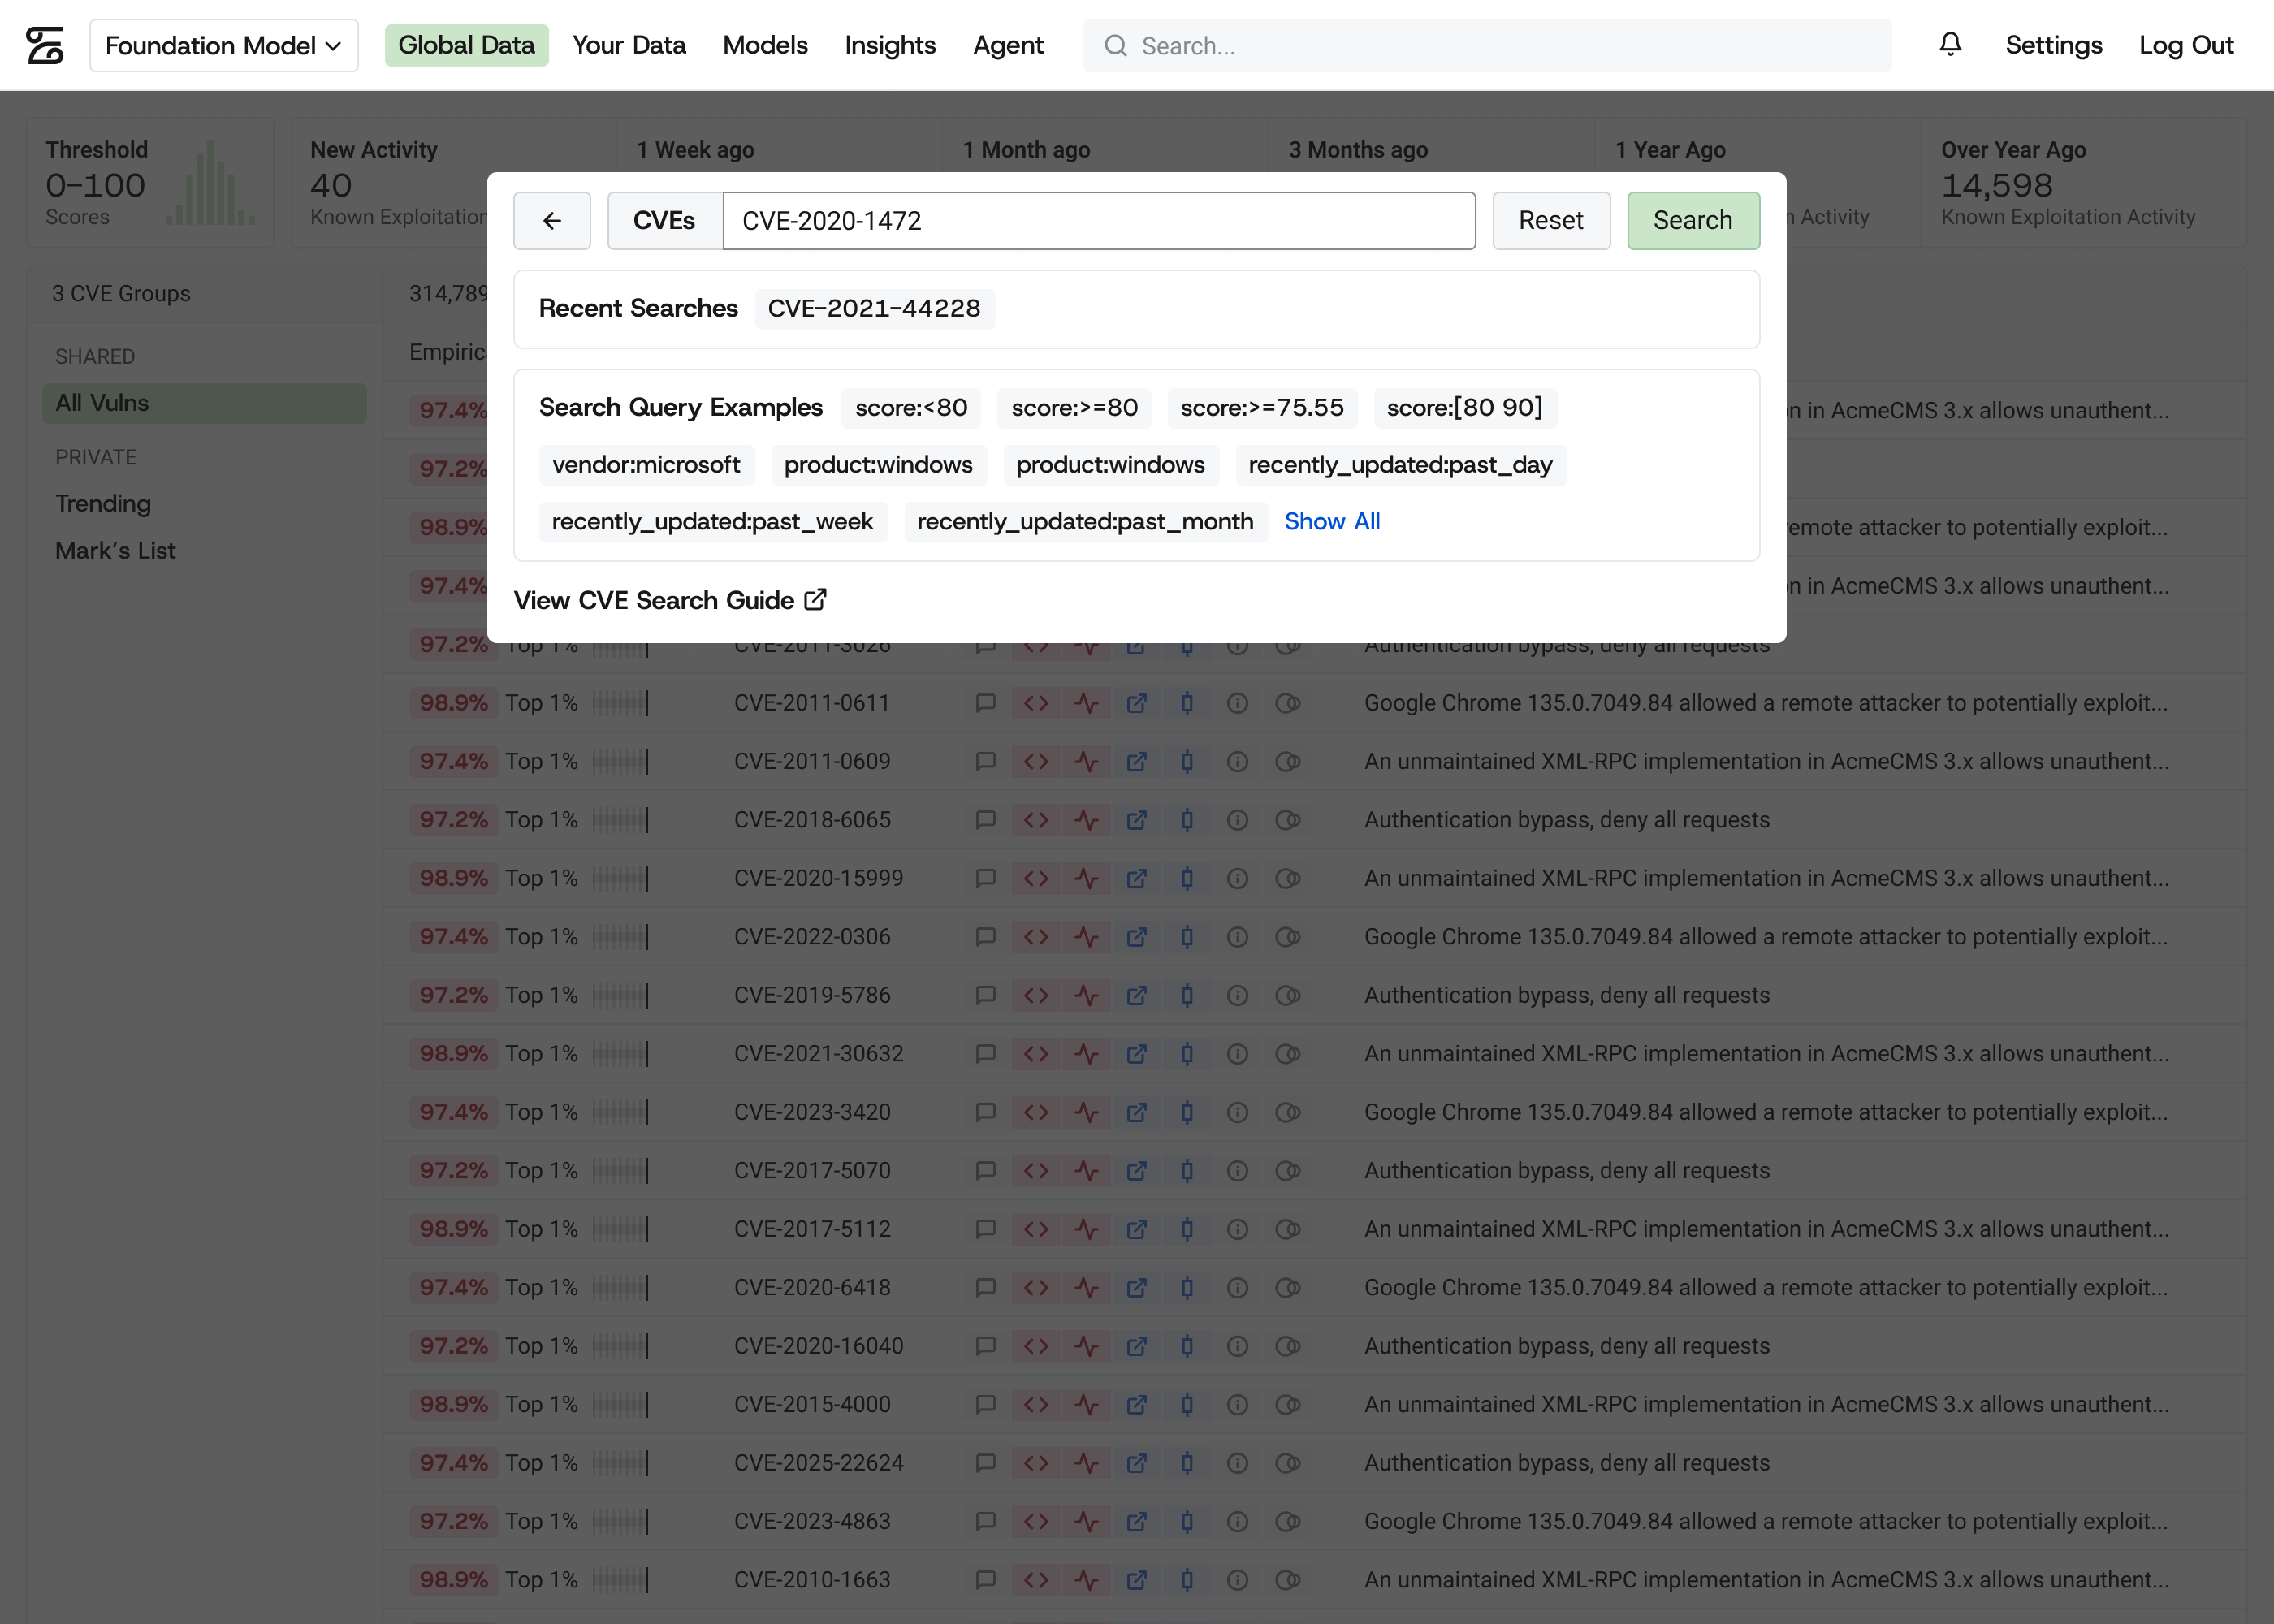Open the Trending CVE group

[x=103, y=503]
